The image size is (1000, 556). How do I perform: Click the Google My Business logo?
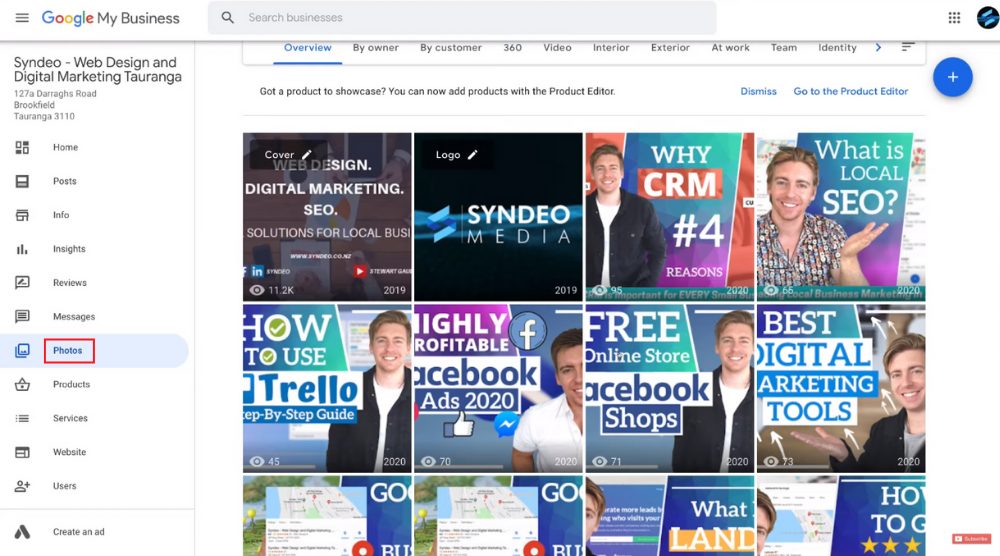click(110, 18)
